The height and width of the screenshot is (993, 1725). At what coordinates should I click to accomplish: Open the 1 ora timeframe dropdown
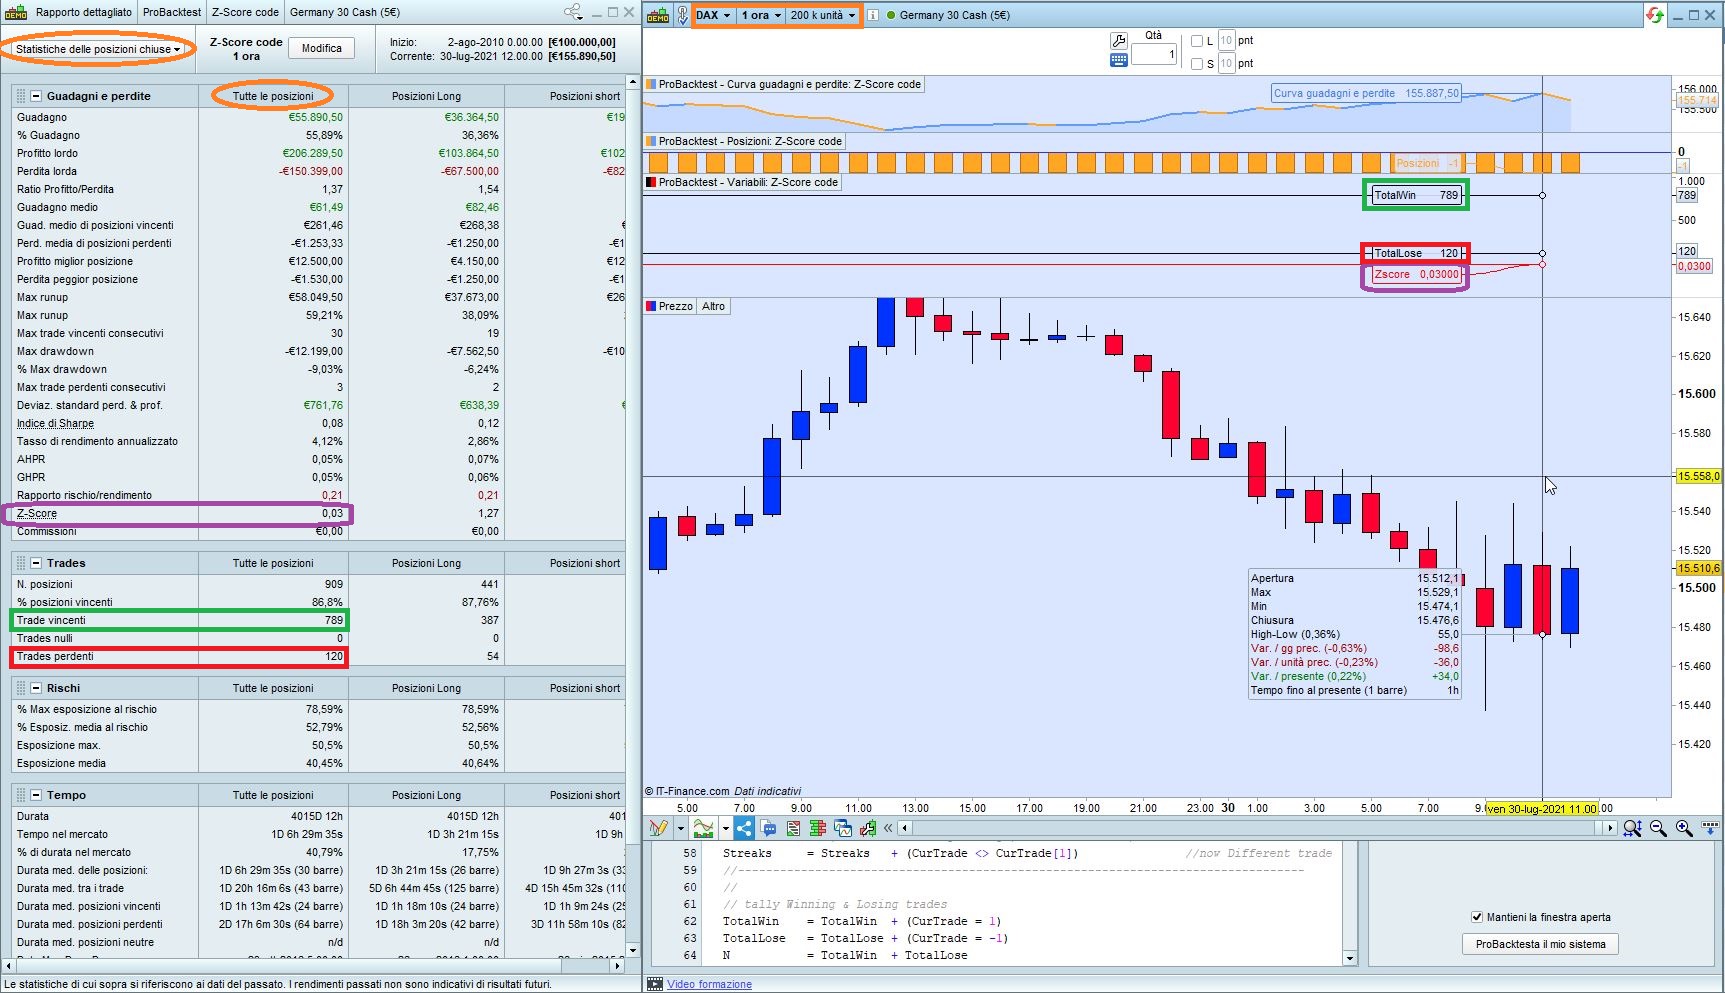[x=761, y=15]
